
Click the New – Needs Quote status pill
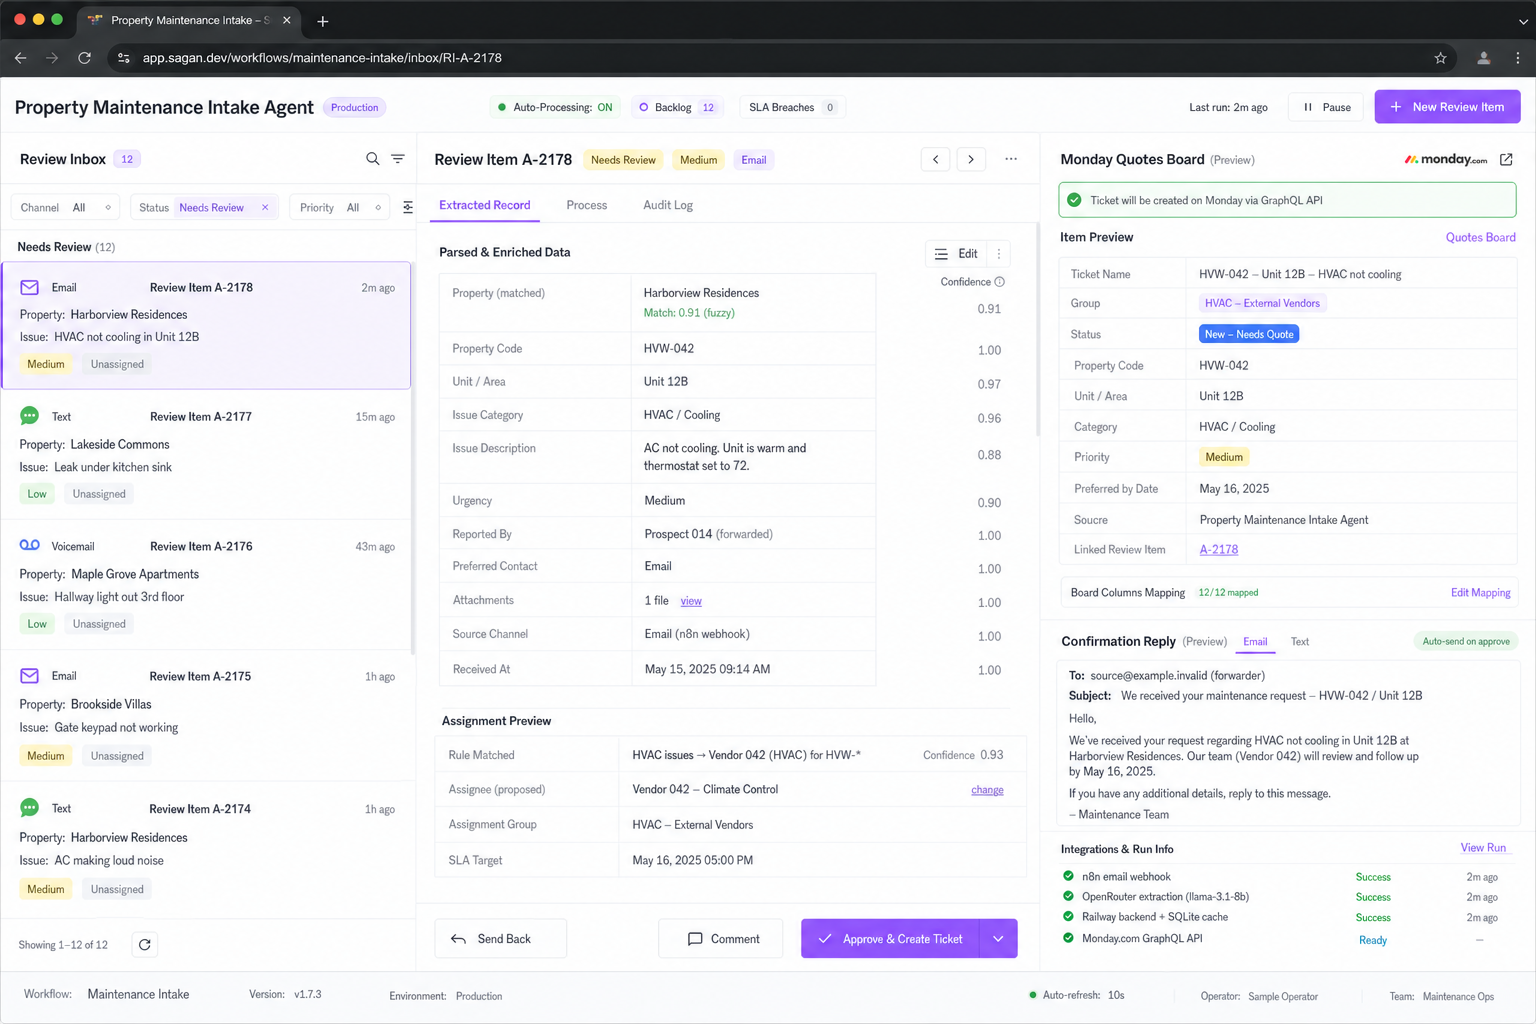[x=1249, y=334]
